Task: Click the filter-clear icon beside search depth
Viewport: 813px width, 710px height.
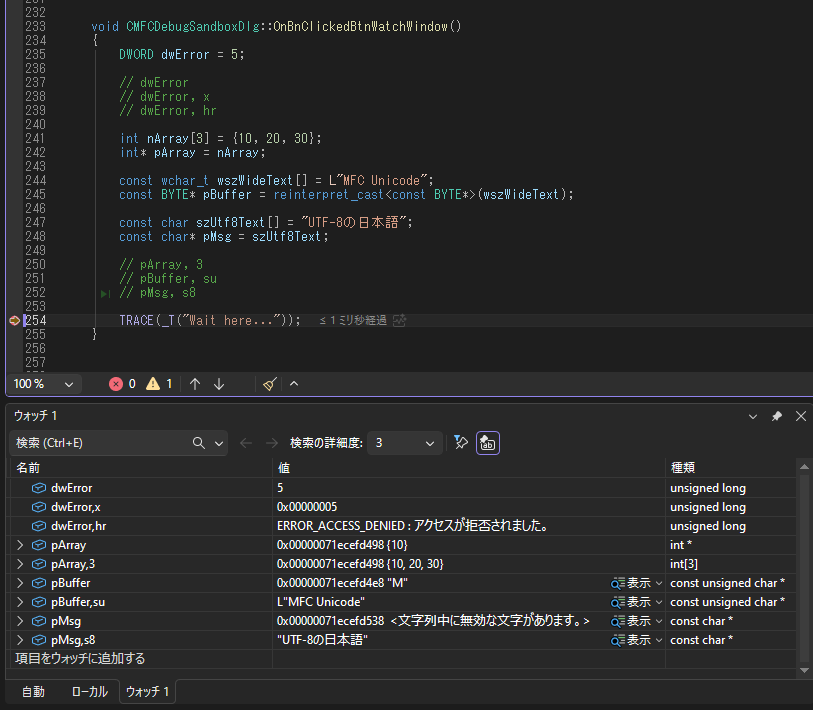Action: (x=460, y=442)
